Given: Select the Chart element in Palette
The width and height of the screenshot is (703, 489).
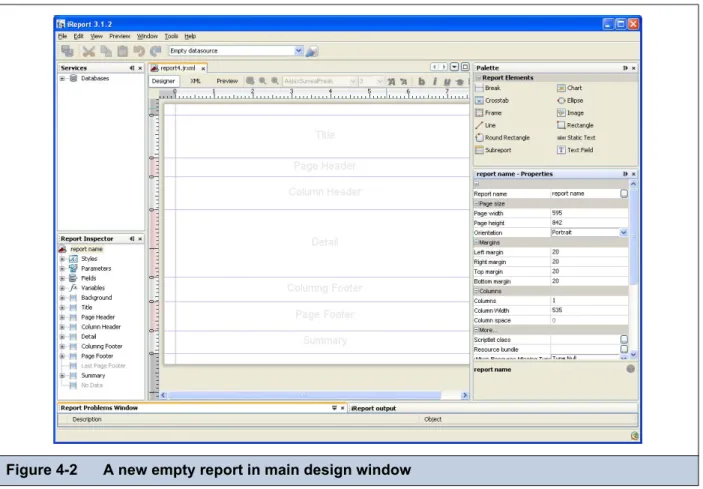Looking at the screenshot, I should coord(569,88).
